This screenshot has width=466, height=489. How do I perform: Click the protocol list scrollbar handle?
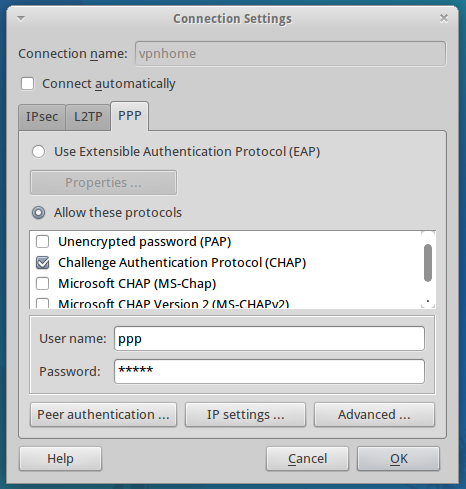point(428,263)
